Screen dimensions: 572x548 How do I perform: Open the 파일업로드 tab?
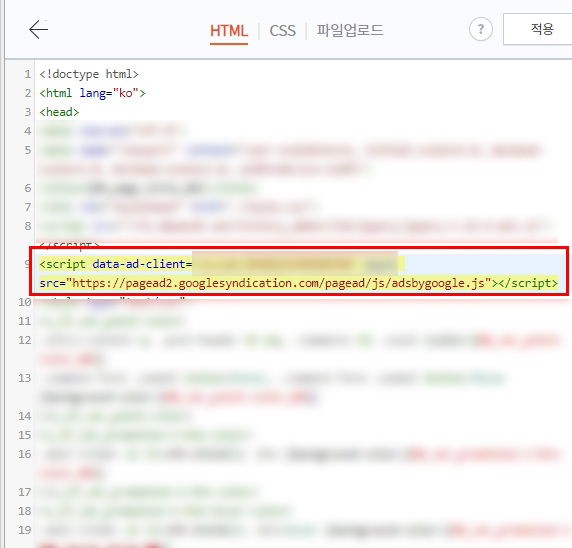(x=349, y=30)
